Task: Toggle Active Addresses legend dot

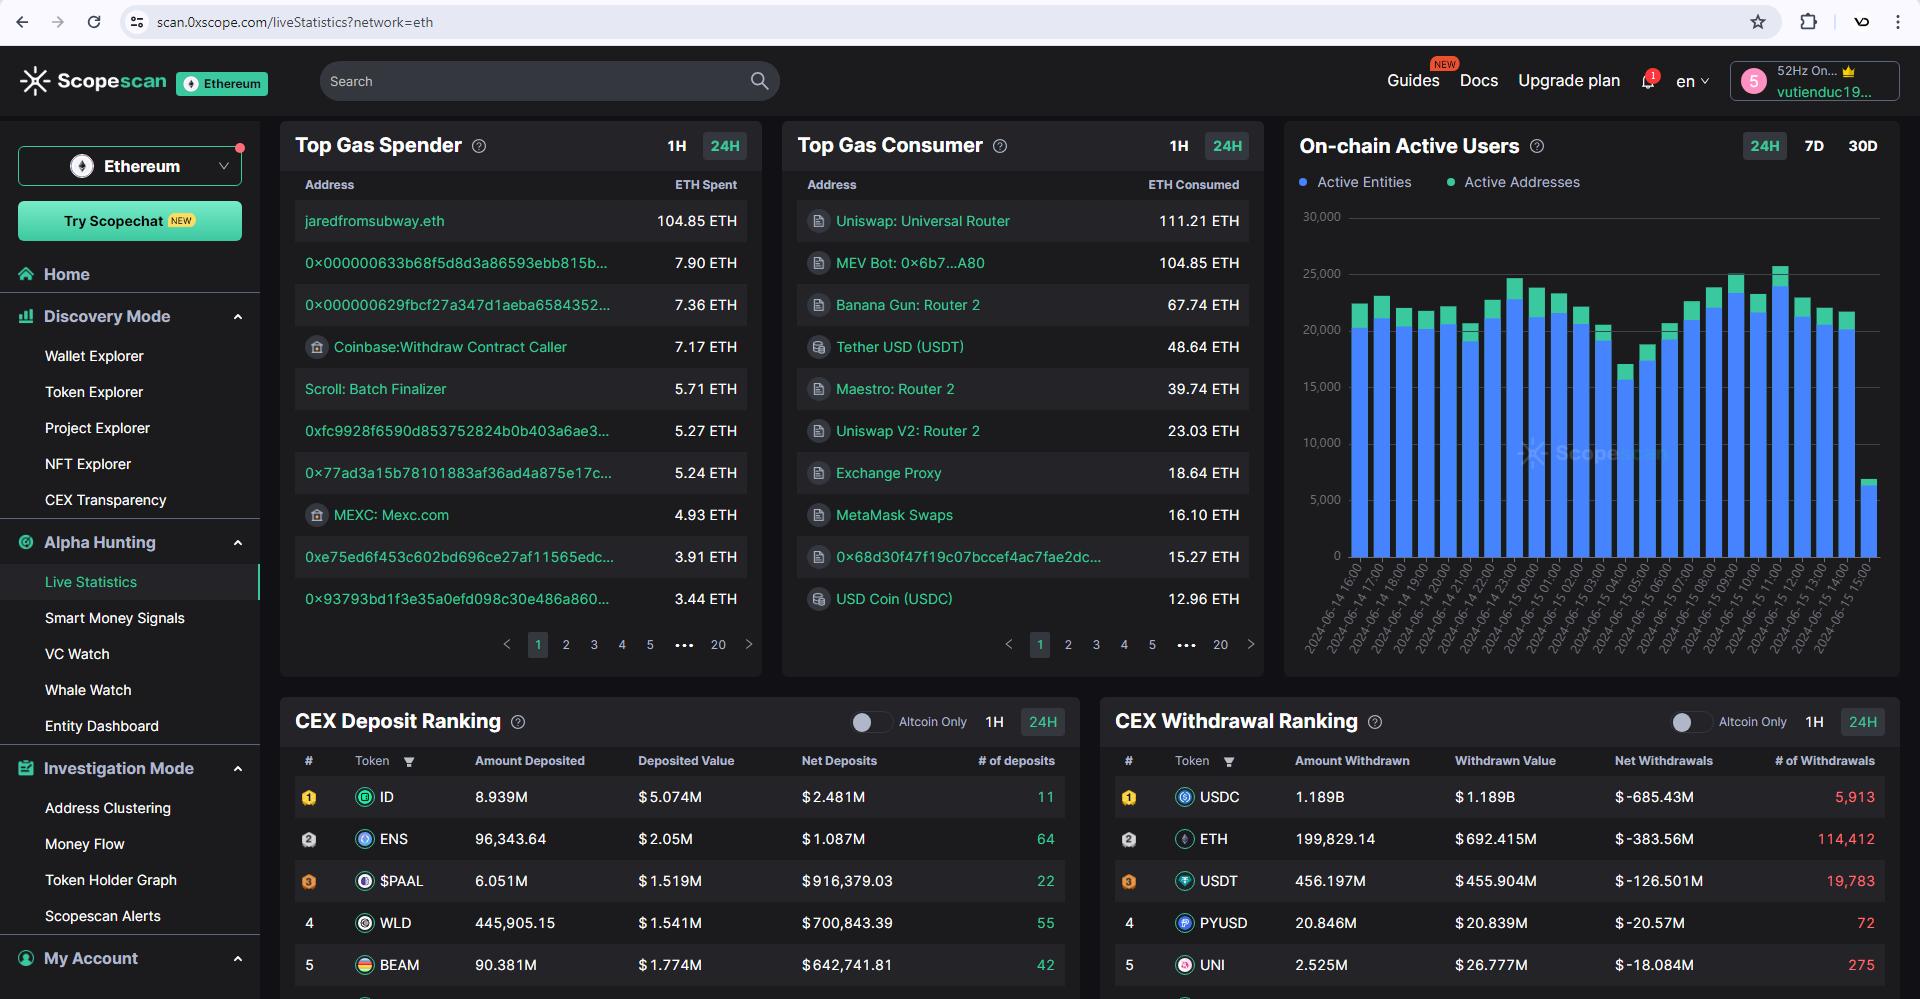Action: point(1450,182)
